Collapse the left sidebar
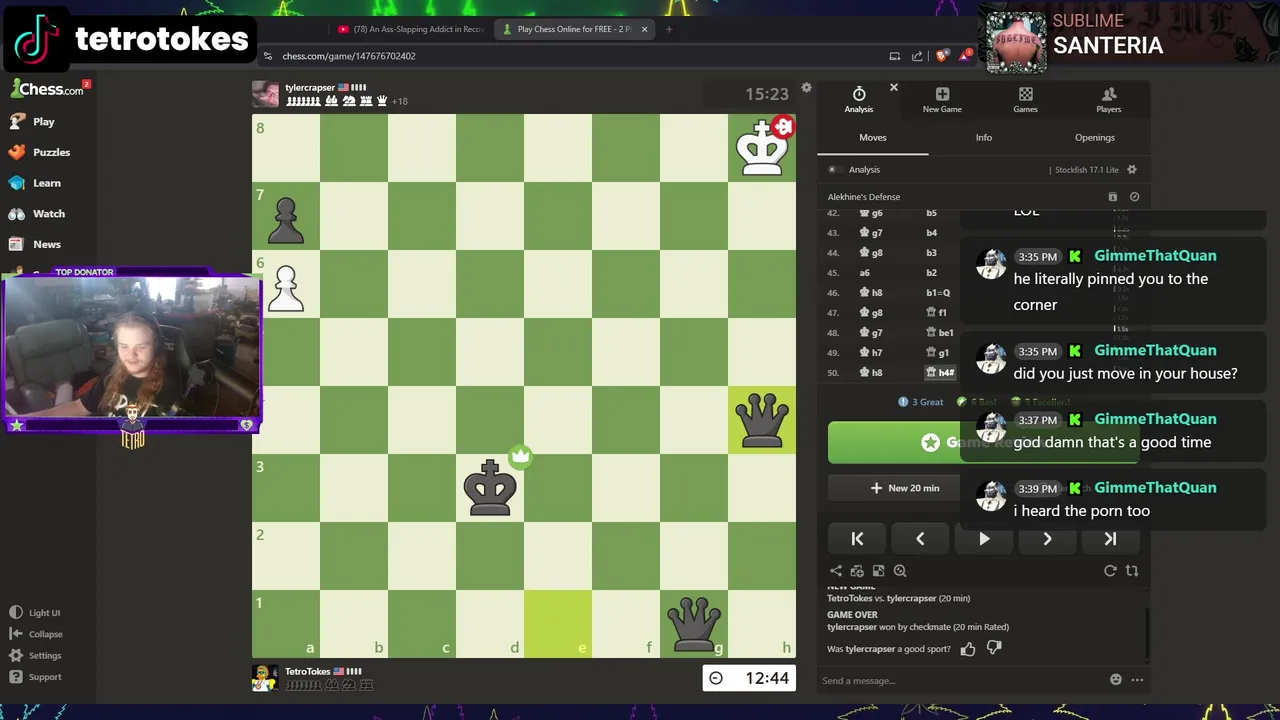The image size is (1280, 720). pyautogui.click(x=36, y=634)
